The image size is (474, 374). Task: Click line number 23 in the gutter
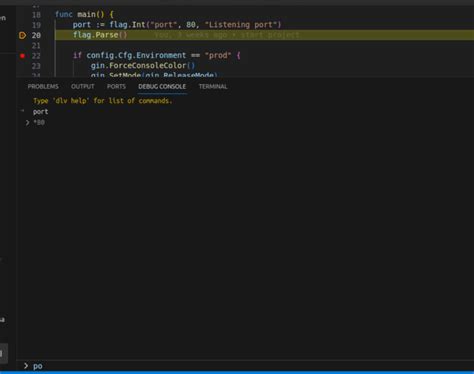coord(36,66)
